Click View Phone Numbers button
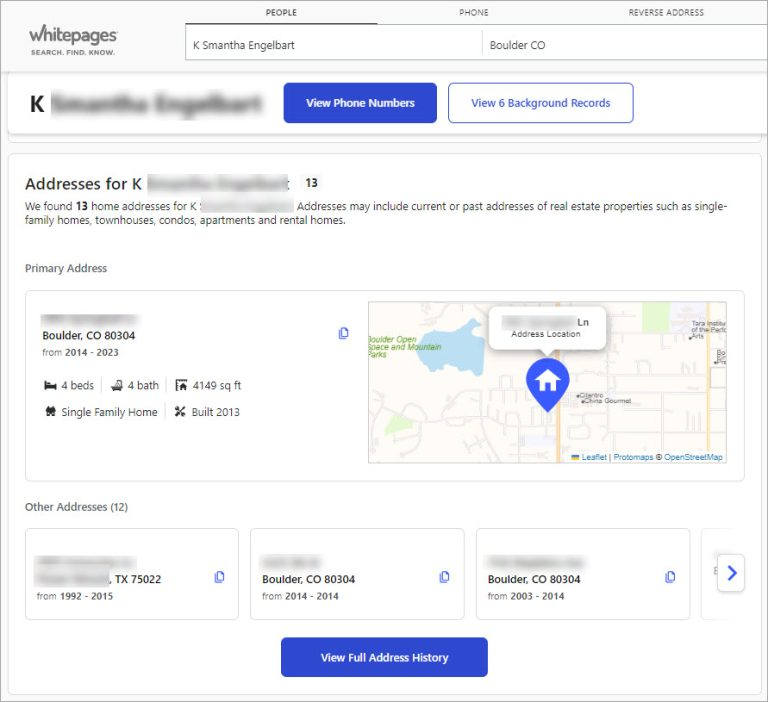Image resolution: width=768 pixels, height=702 pixels. 360,103
